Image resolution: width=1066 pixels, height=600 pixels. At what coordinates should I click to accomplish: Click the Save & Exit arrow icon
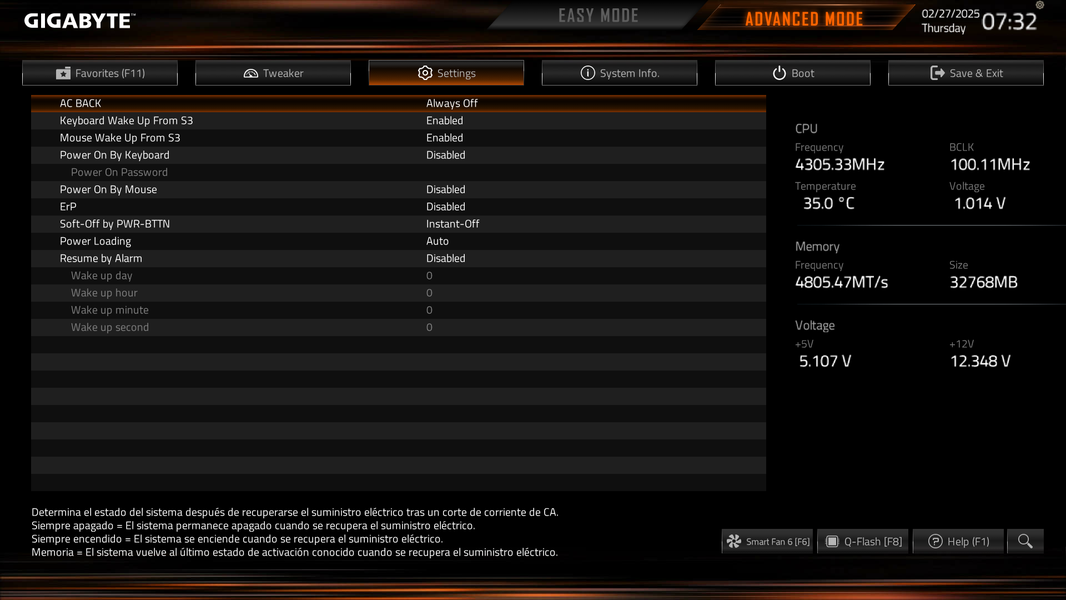tap(937, 73)
